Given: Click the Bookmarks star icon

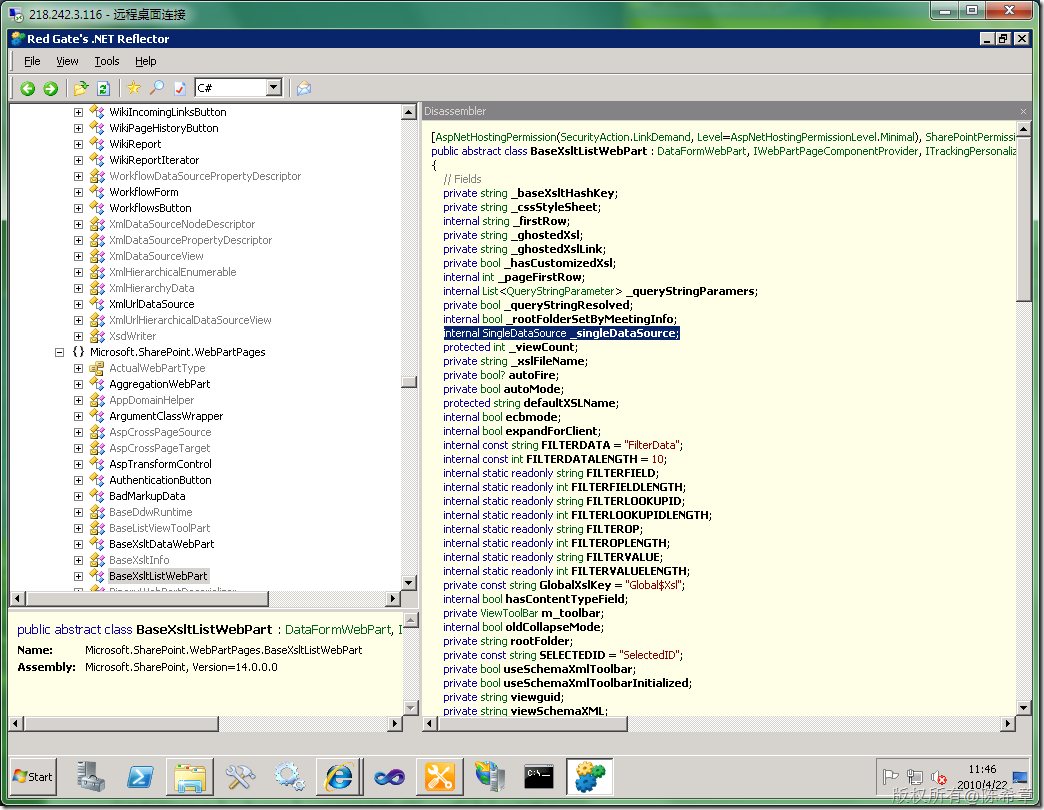Looking at the screenshot, I should [x=134, y=88].
